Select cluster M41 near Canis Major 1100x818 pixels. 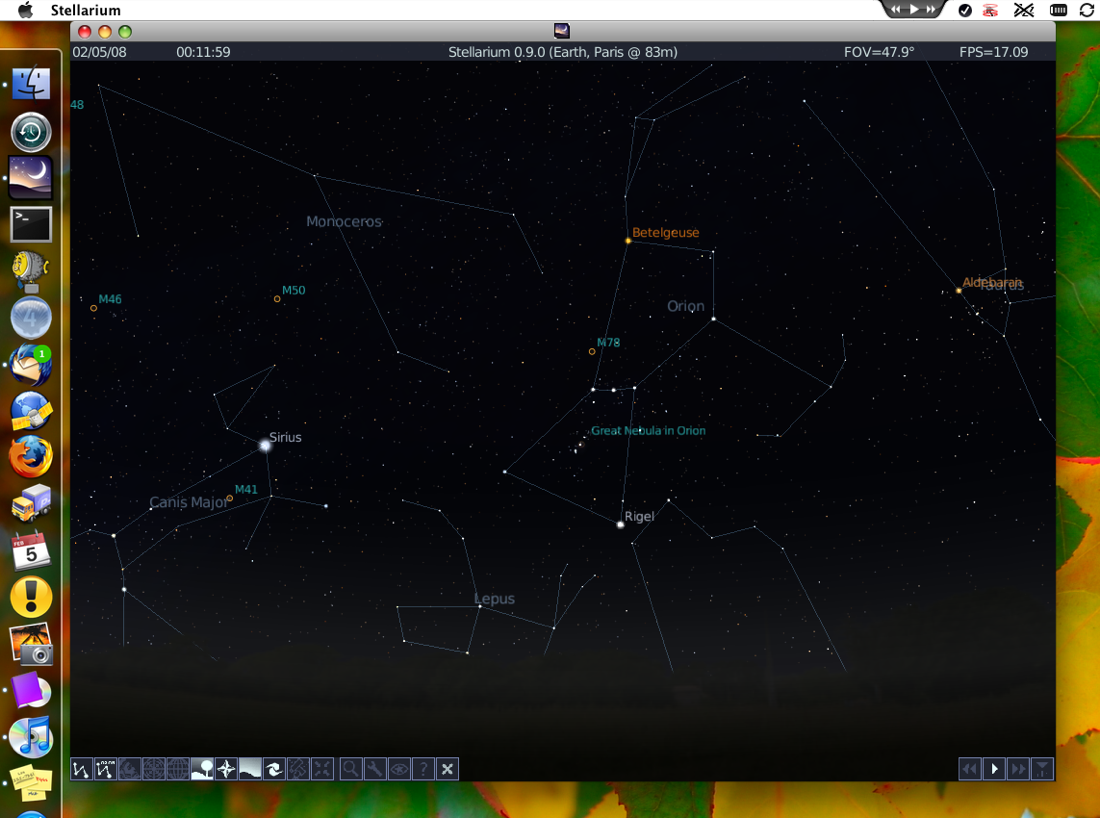[229, 498]
